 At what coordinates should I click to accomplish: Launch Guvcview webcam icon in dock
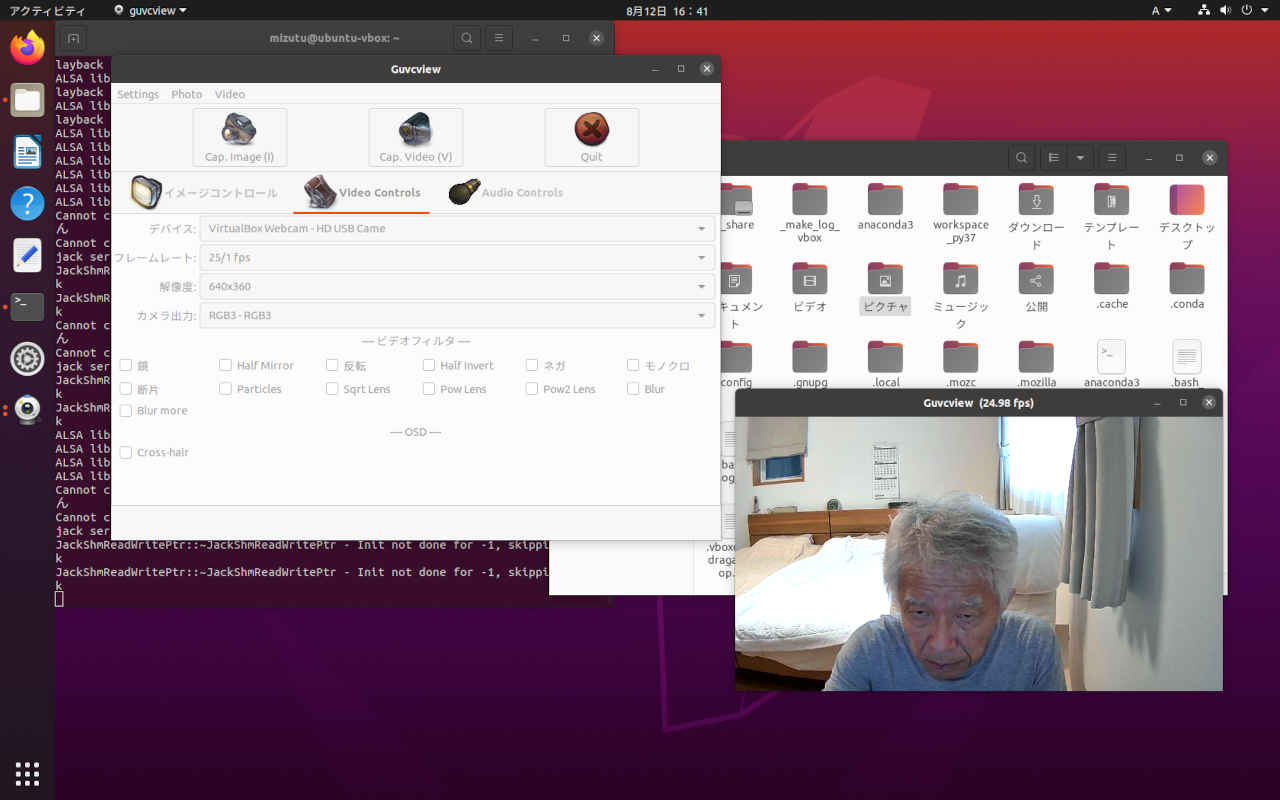pos(27,409)
